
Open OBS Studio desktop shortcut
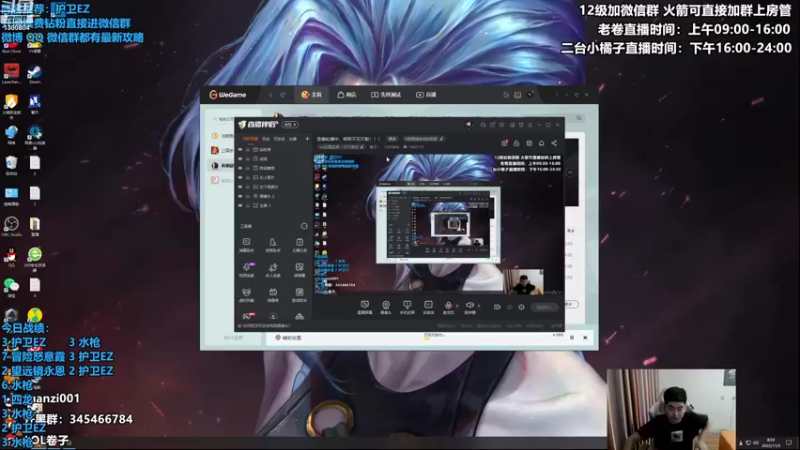[11, 227]
